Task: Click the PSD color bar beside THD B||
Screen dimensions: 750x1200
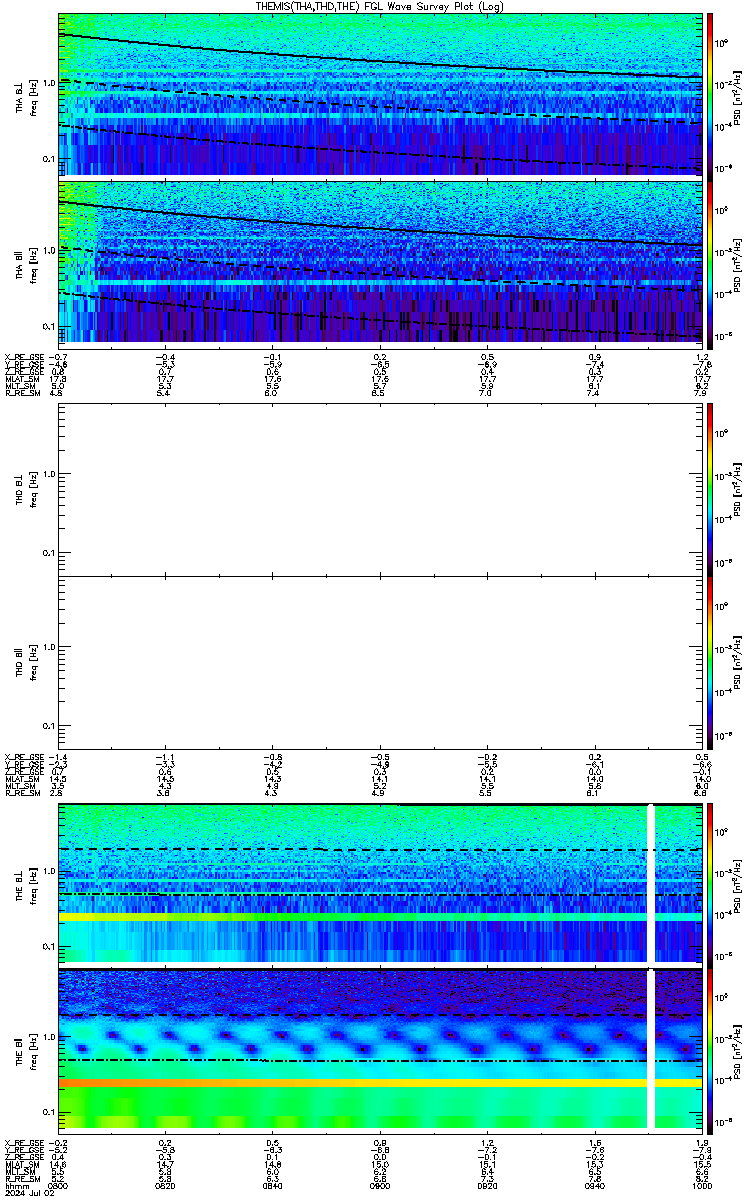Action: pyautogui.click(x=710, y=661)
